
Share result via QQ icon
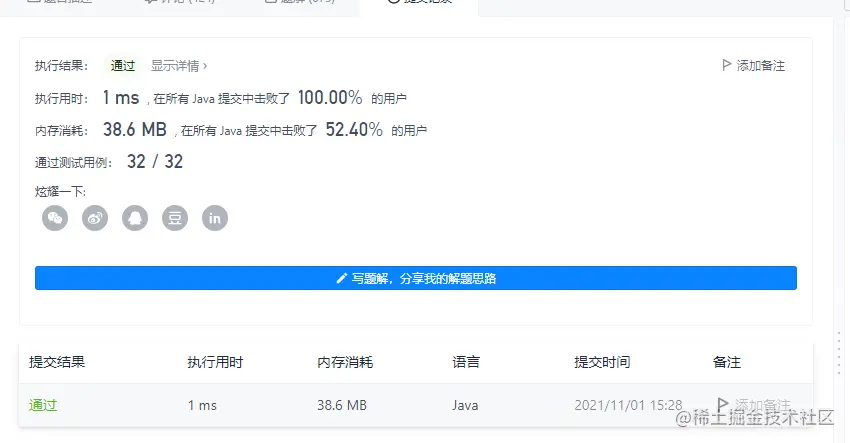point(135,218)
